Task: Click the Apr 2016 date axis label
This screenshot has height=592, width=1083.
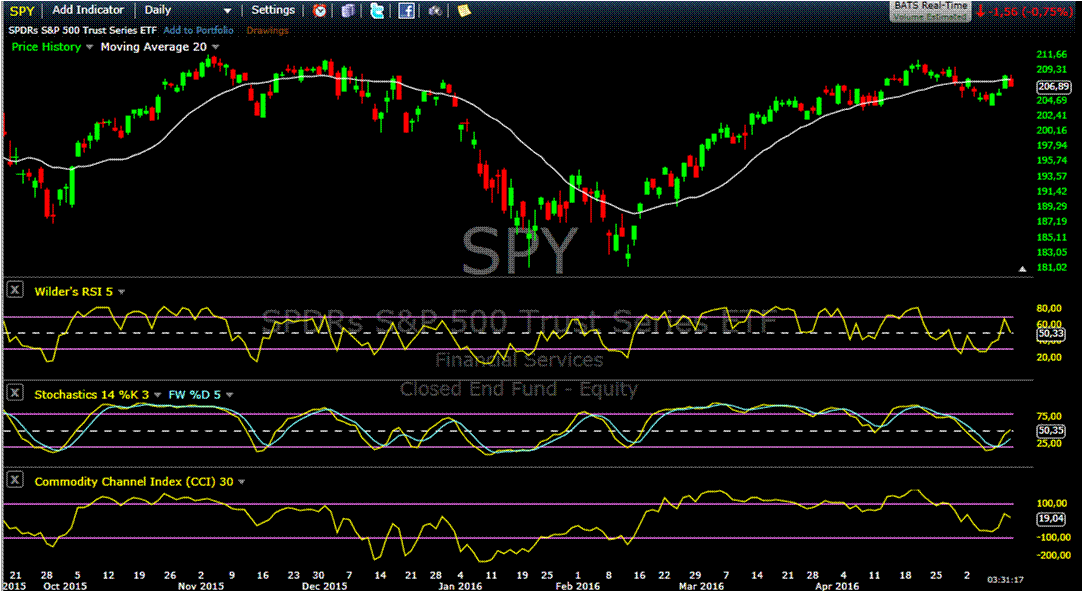Action: [x=838, y=586]
